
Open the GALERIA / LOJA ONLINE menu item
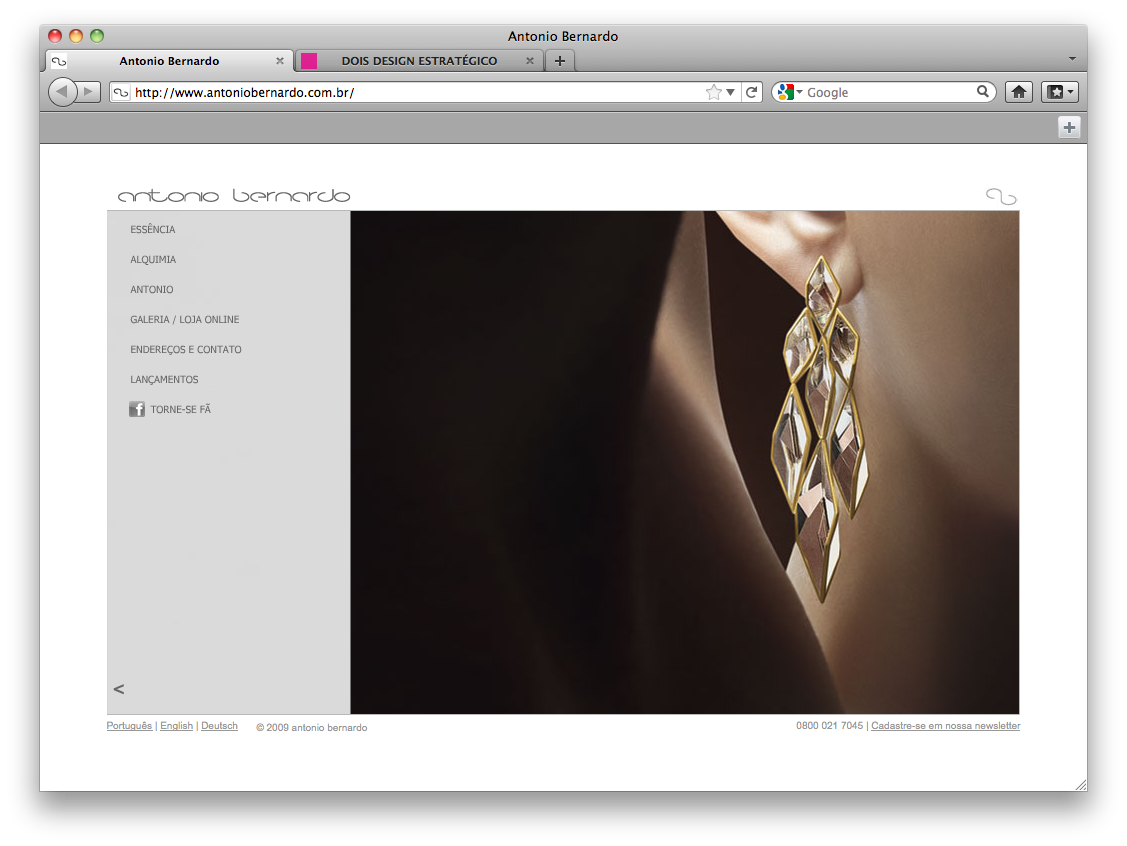click(185, 320)
